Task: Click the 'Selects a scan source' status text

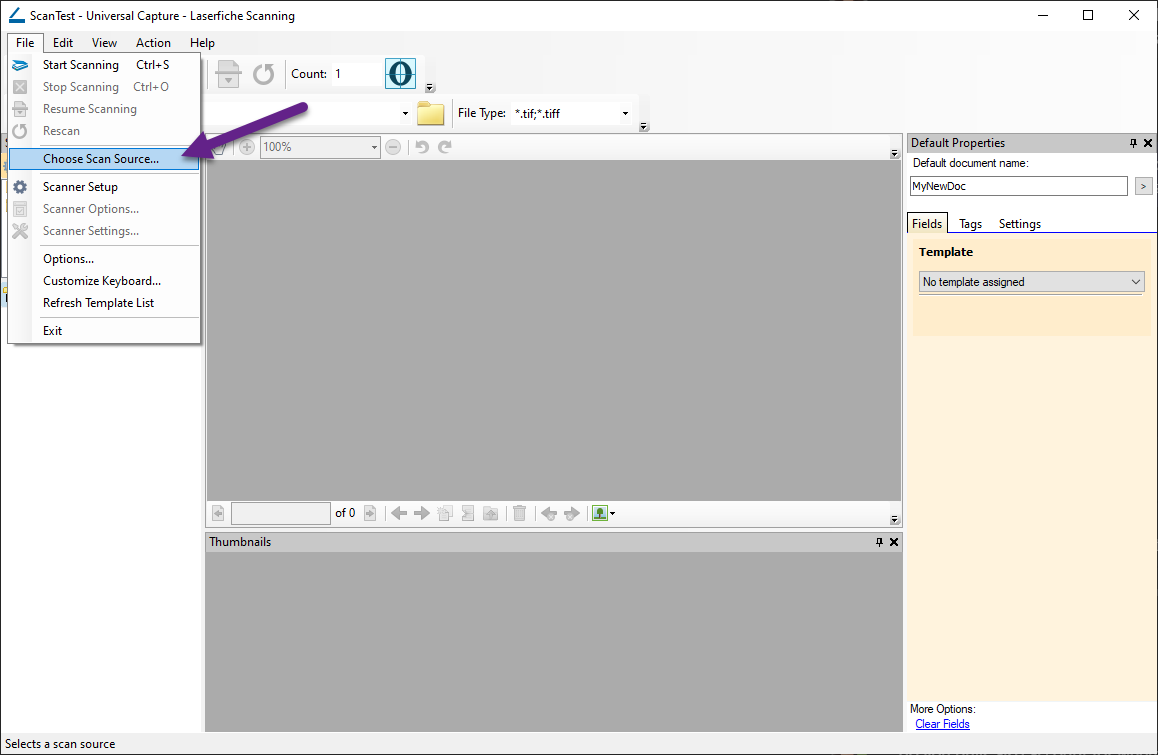Action: point(60,744)
